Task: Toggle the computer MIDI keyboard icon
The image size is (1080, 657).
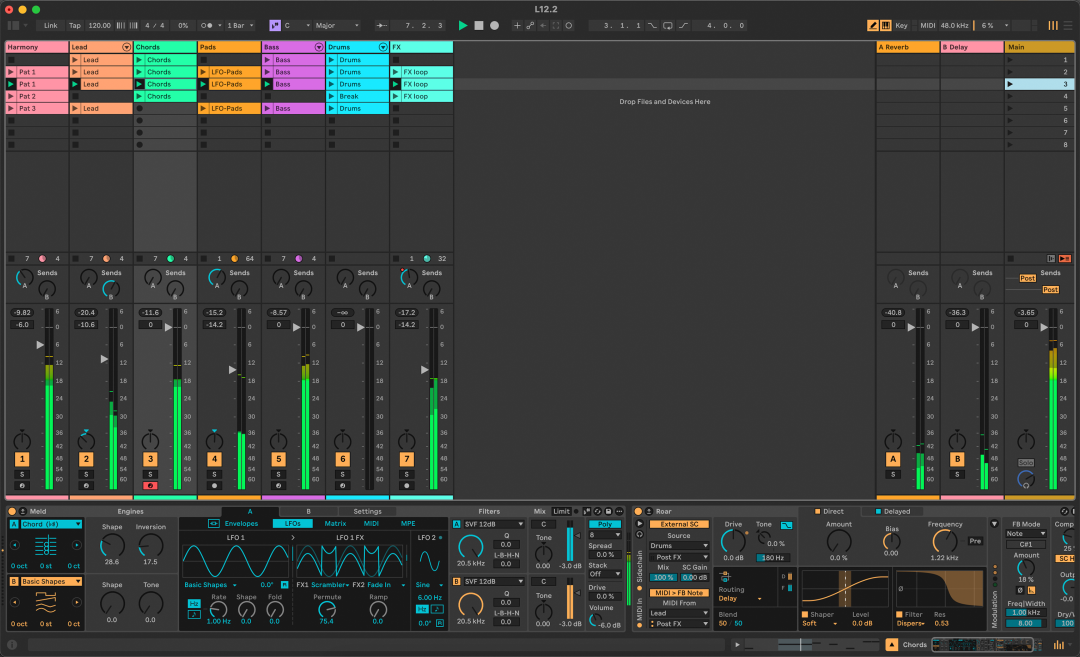Action: [x=886, y=25]
